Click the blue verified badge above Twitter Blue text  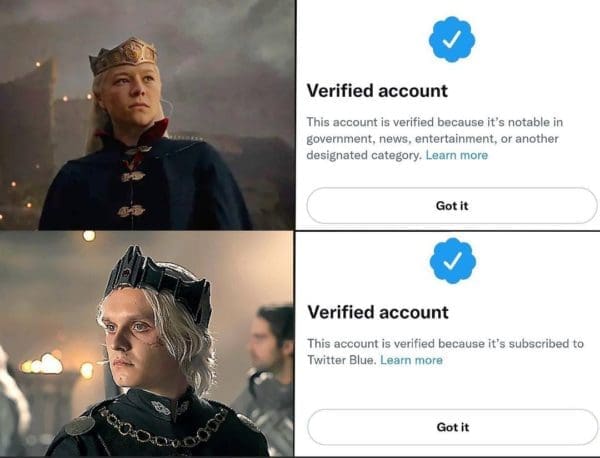451,262
